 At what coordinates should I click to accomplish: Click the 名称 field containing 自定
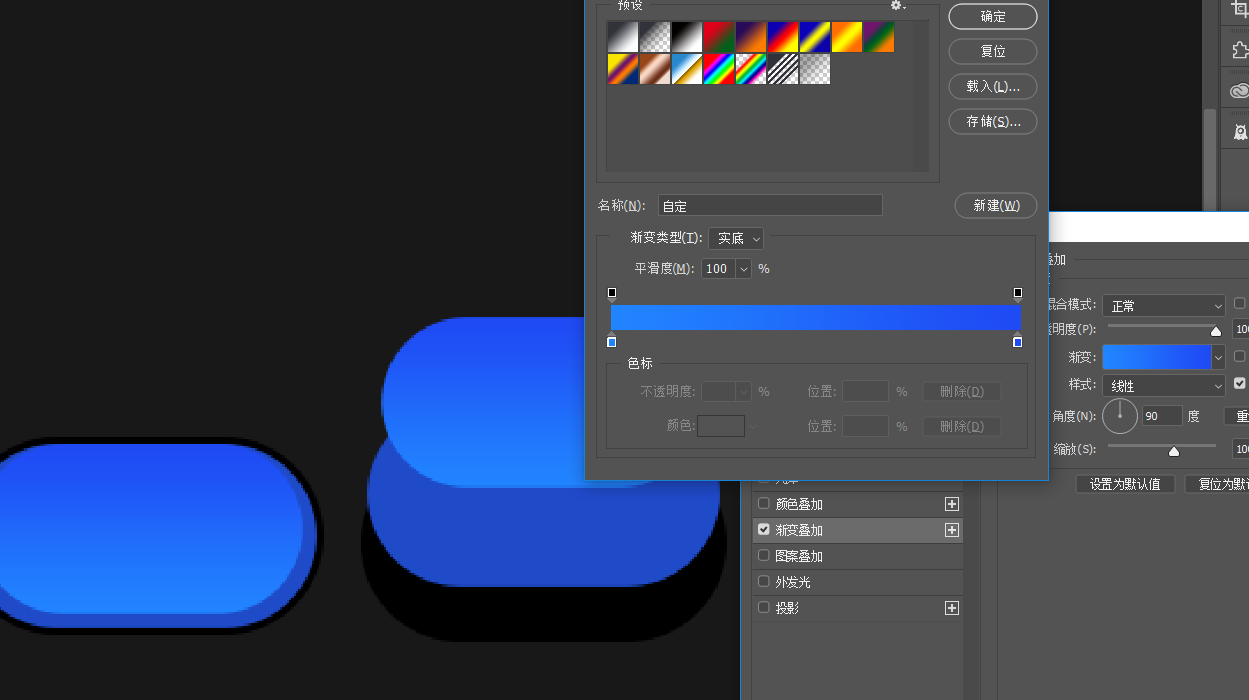click(770, 205)
